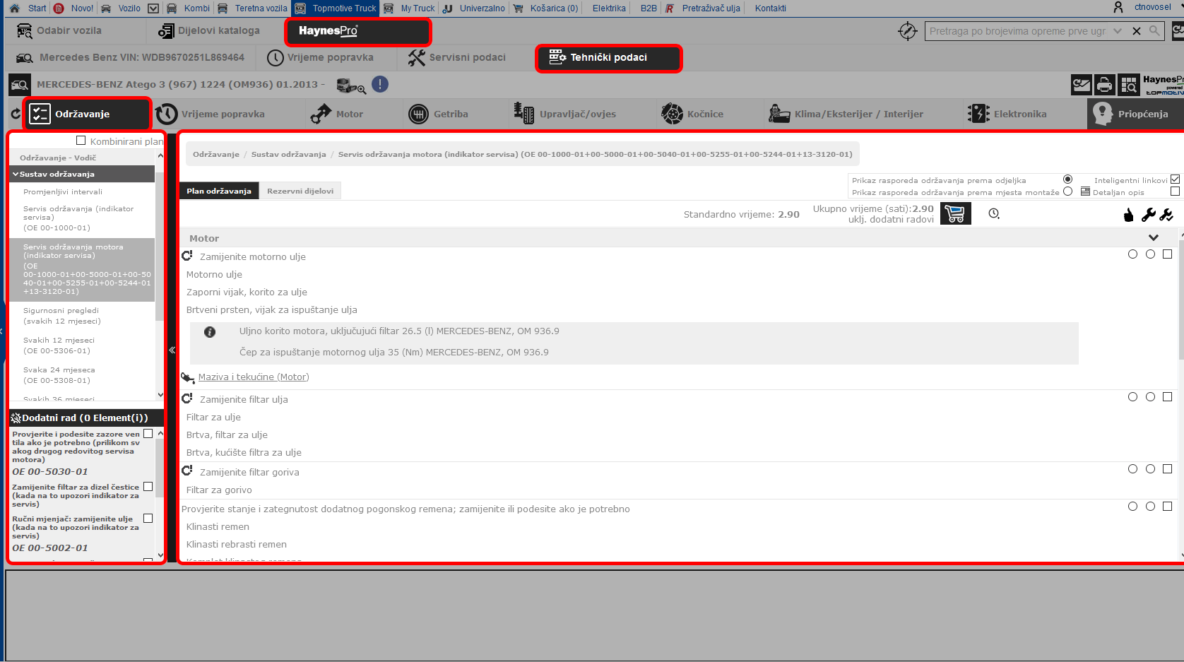Switch to the Servisni podaci tab
Image resolution: width=1184 pixels, height=662 pixels.
tap(457, 57)
